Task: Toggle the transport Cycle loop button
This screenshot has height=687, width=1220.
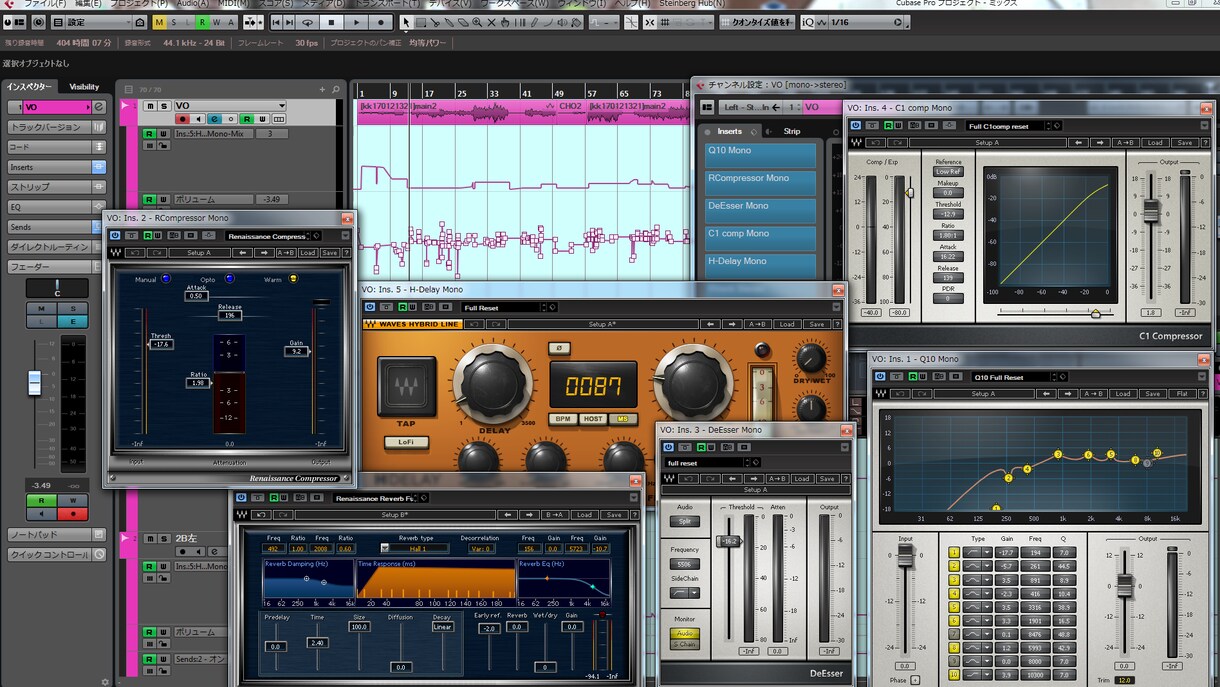Action: click(308, 22)
